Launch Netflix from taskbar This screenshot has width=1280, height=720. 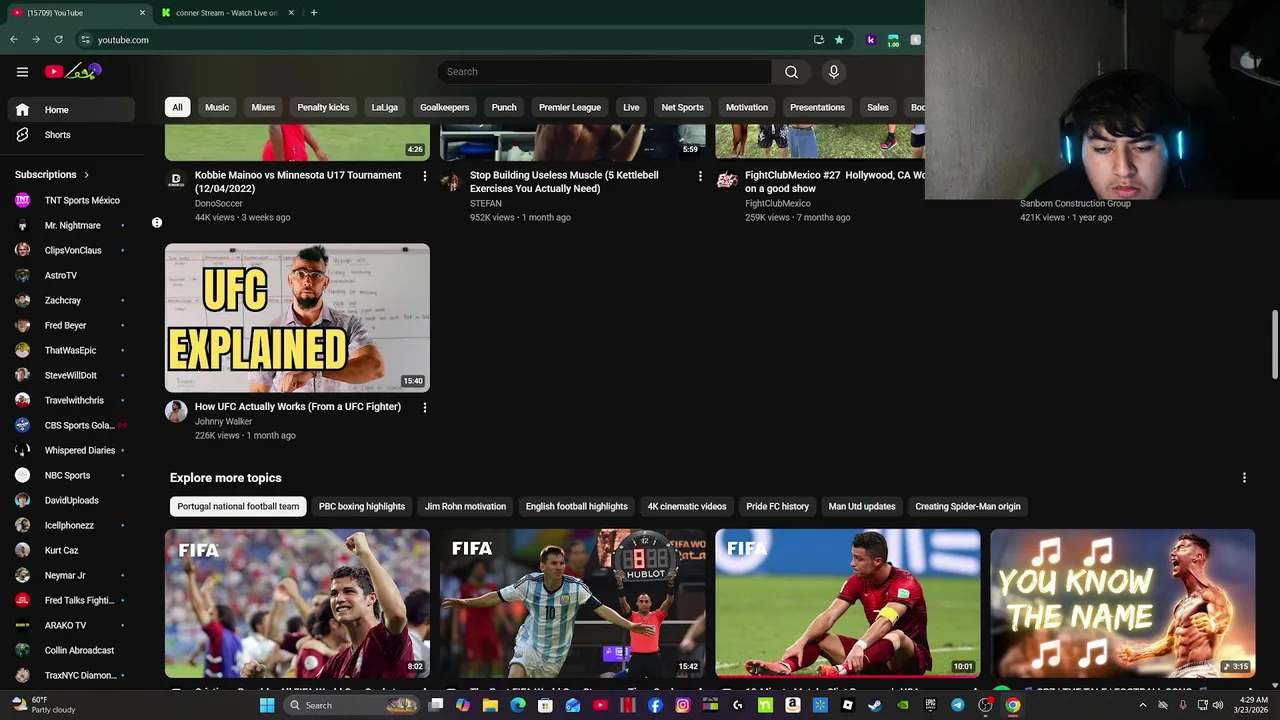(628, 705)
